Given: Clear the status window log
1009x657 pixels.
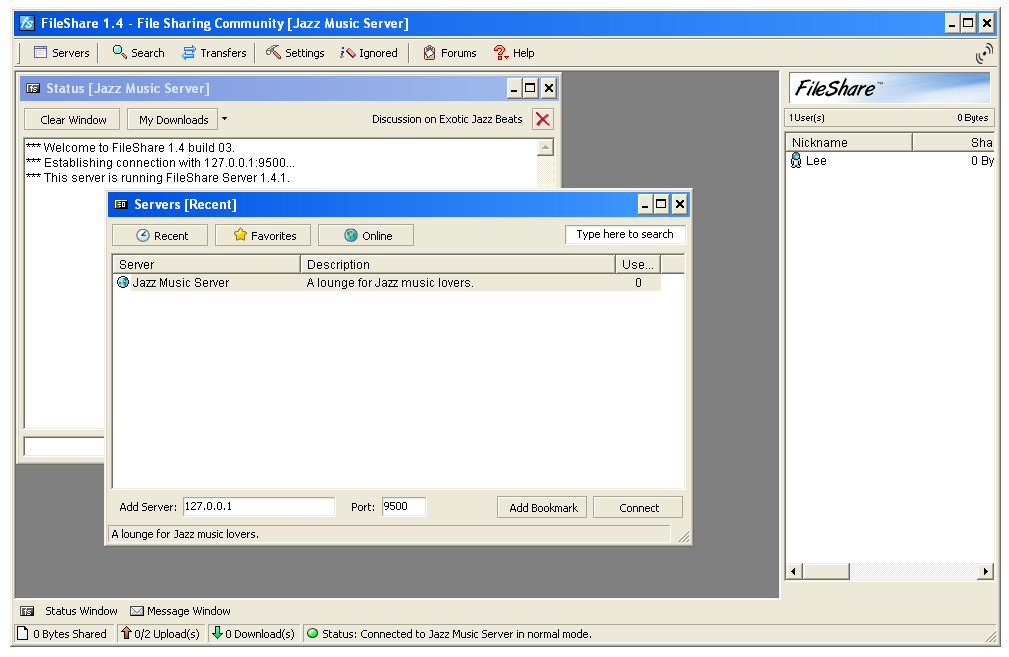Looking at the screenshot, I should [x=73, y=120].
